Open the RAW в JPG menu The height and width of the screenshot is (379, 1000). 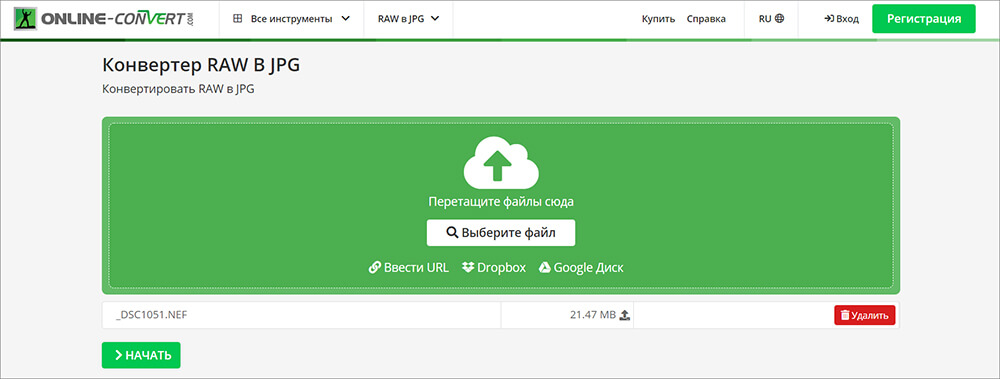[408, 19]
